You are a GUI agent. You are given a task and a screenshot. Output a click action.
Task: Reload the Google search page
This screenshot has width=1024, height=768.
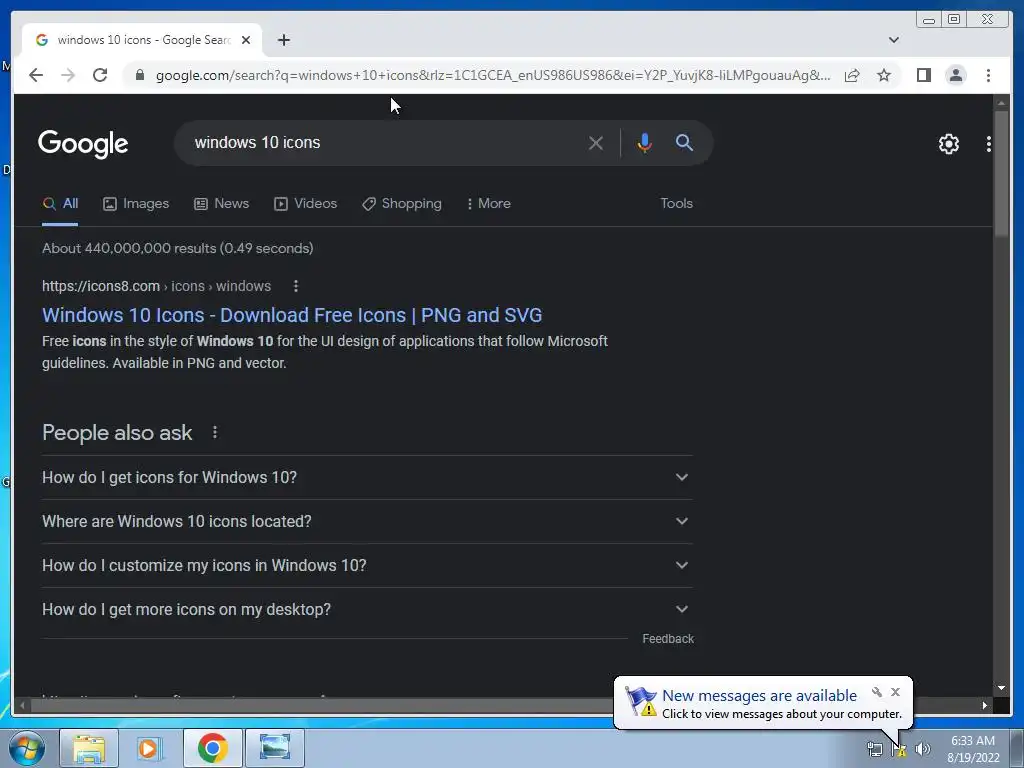[100, 75]
